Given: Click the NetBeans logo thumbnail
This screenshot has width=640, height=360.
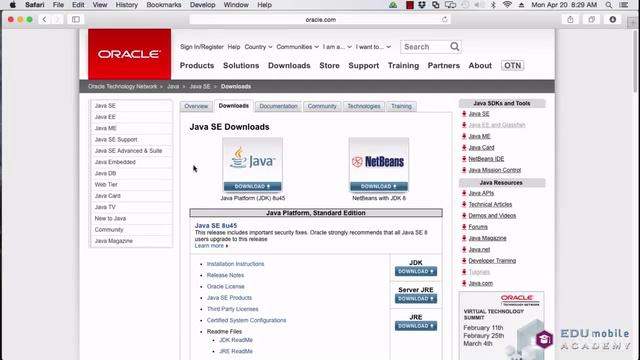Looking at the screenshot, I should click(379, 160).
